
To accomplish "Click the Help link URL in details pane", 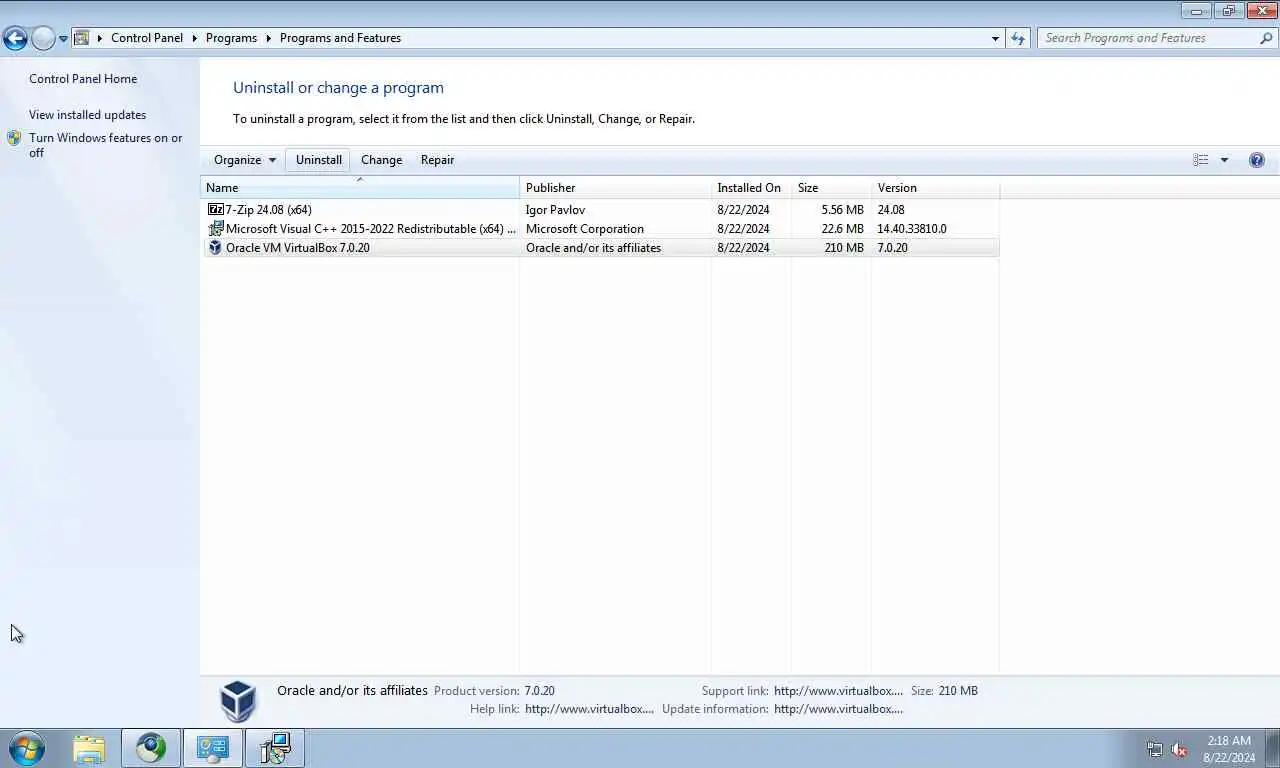I will coord(589,709).
